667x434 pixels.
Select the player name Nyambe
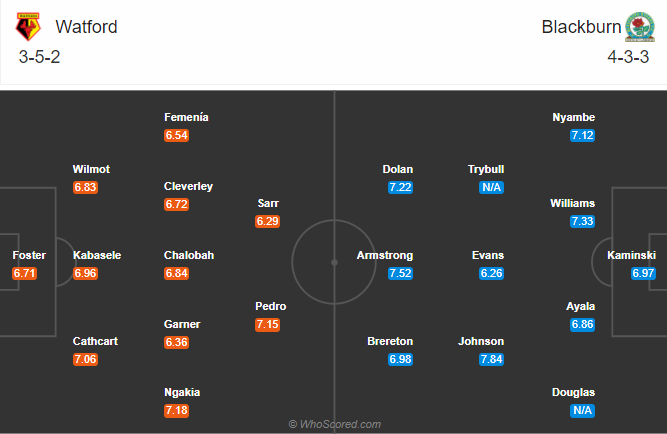(x=574, y=118)
